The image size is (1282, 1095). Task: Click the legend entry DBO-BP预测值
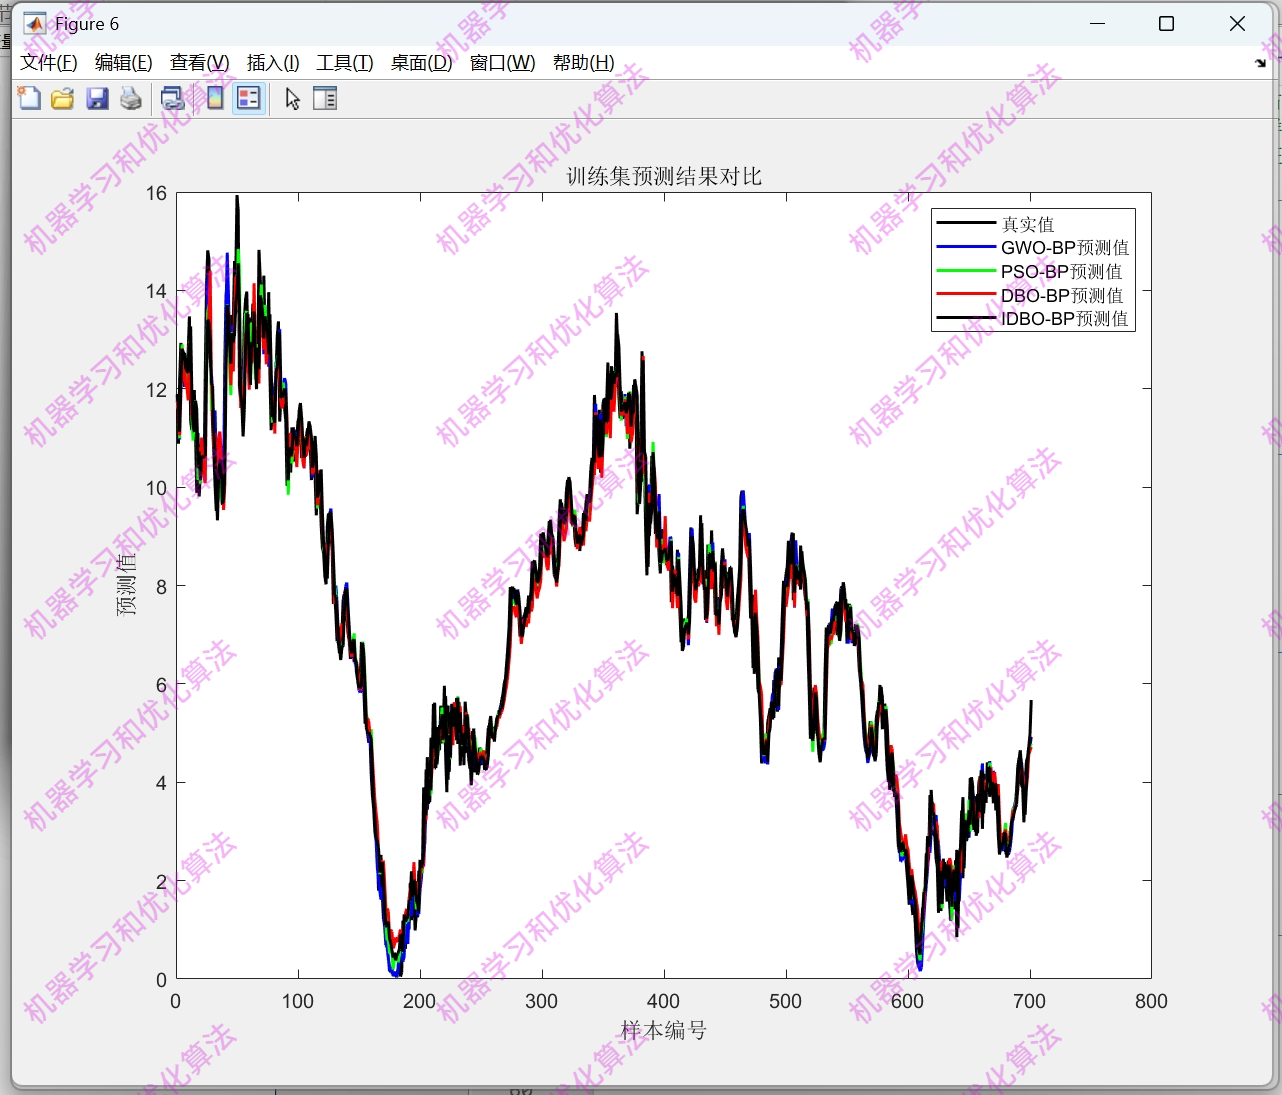click(x=1062, y=296)
